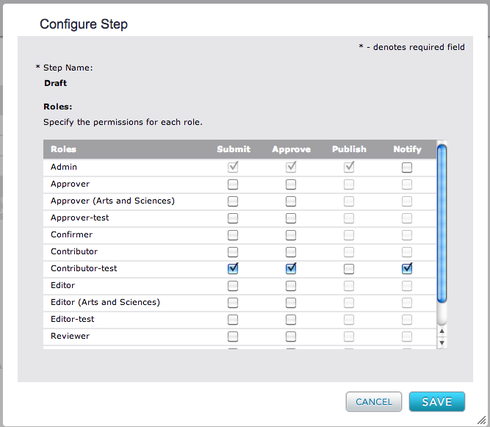Viewport: 490px width, 427px height.
Task: Check Approve for Approver (Arts and Sciences)
Action: (291, 201)
